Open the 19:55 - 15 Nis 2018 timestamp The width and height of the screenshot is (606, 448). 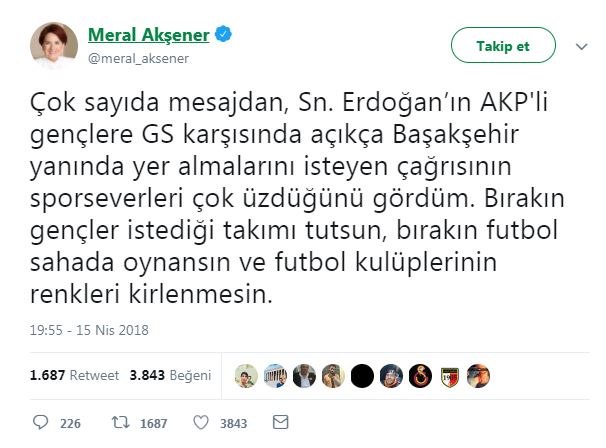(x=89, y=330)
